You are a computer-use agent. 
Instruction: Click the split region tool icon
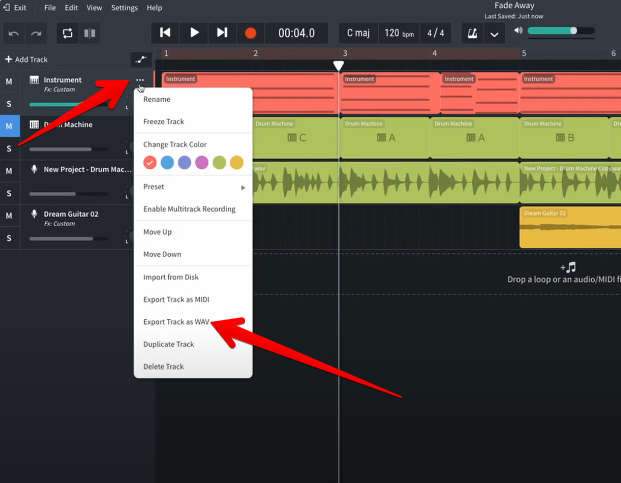(90, 33)
